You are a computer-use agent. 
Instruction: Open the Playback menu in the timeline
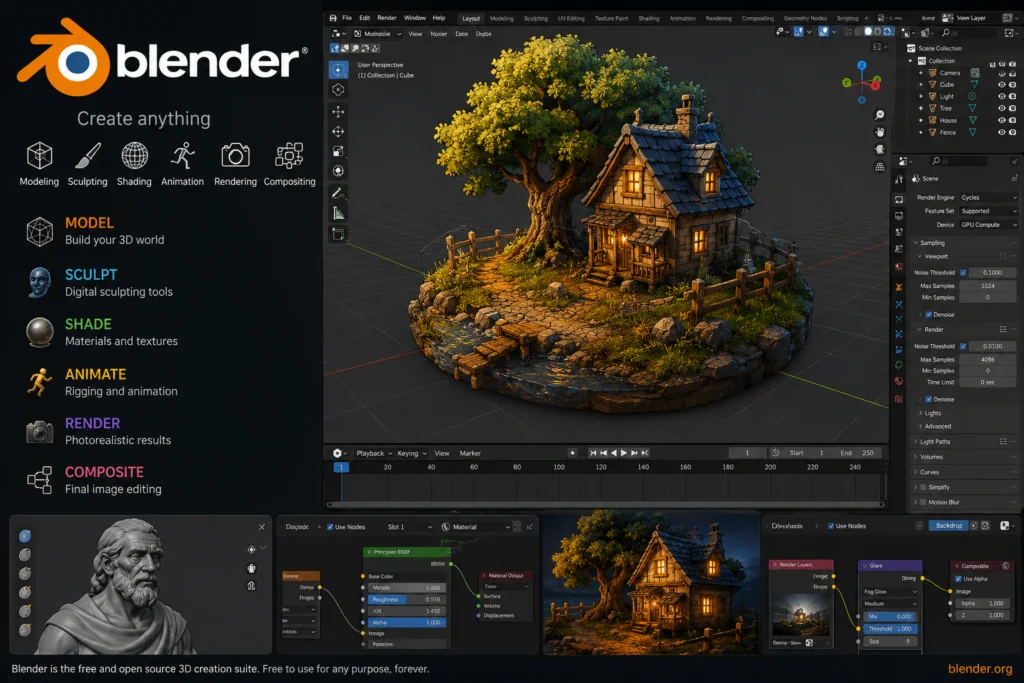pyautogui.click(x=374, y=453)
